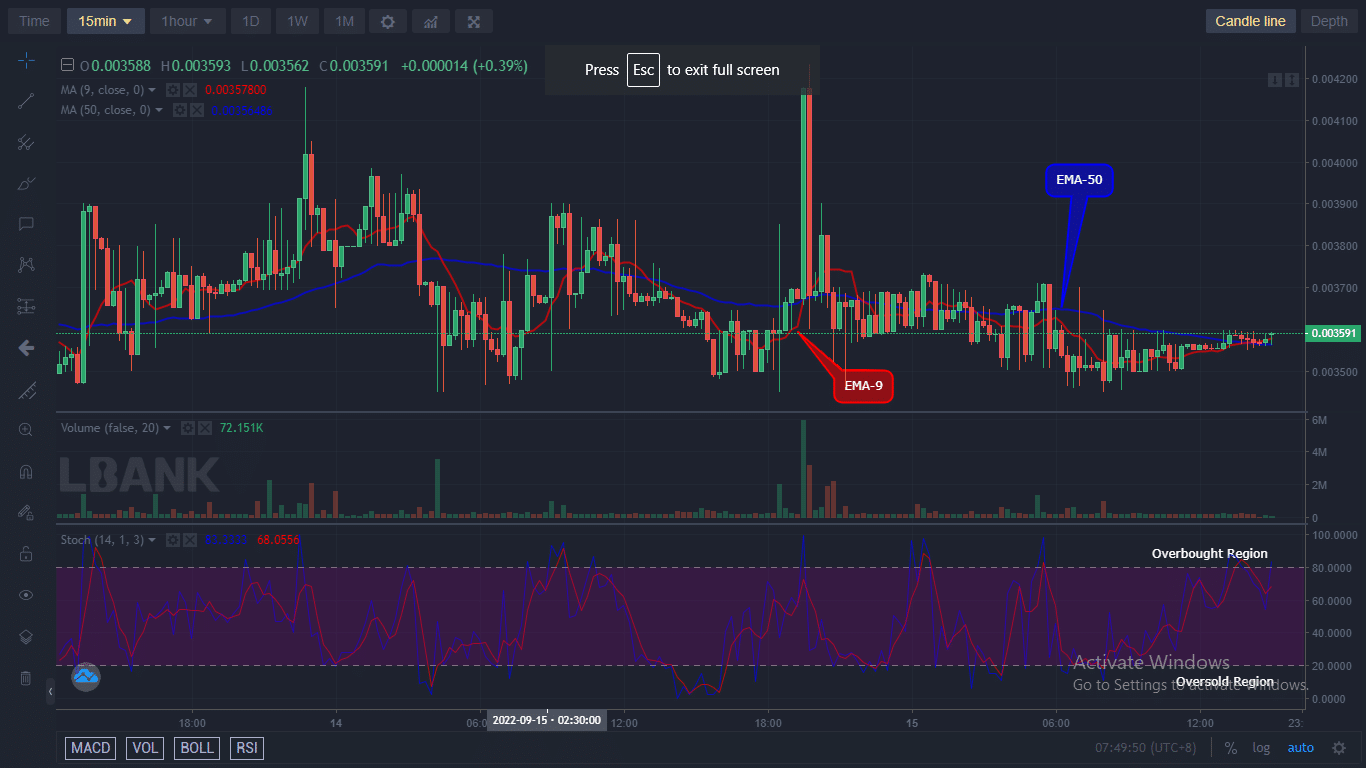1366x768 pixels.
Task: Open bottom-right chart settings gear
Action: pos(1339,748)
